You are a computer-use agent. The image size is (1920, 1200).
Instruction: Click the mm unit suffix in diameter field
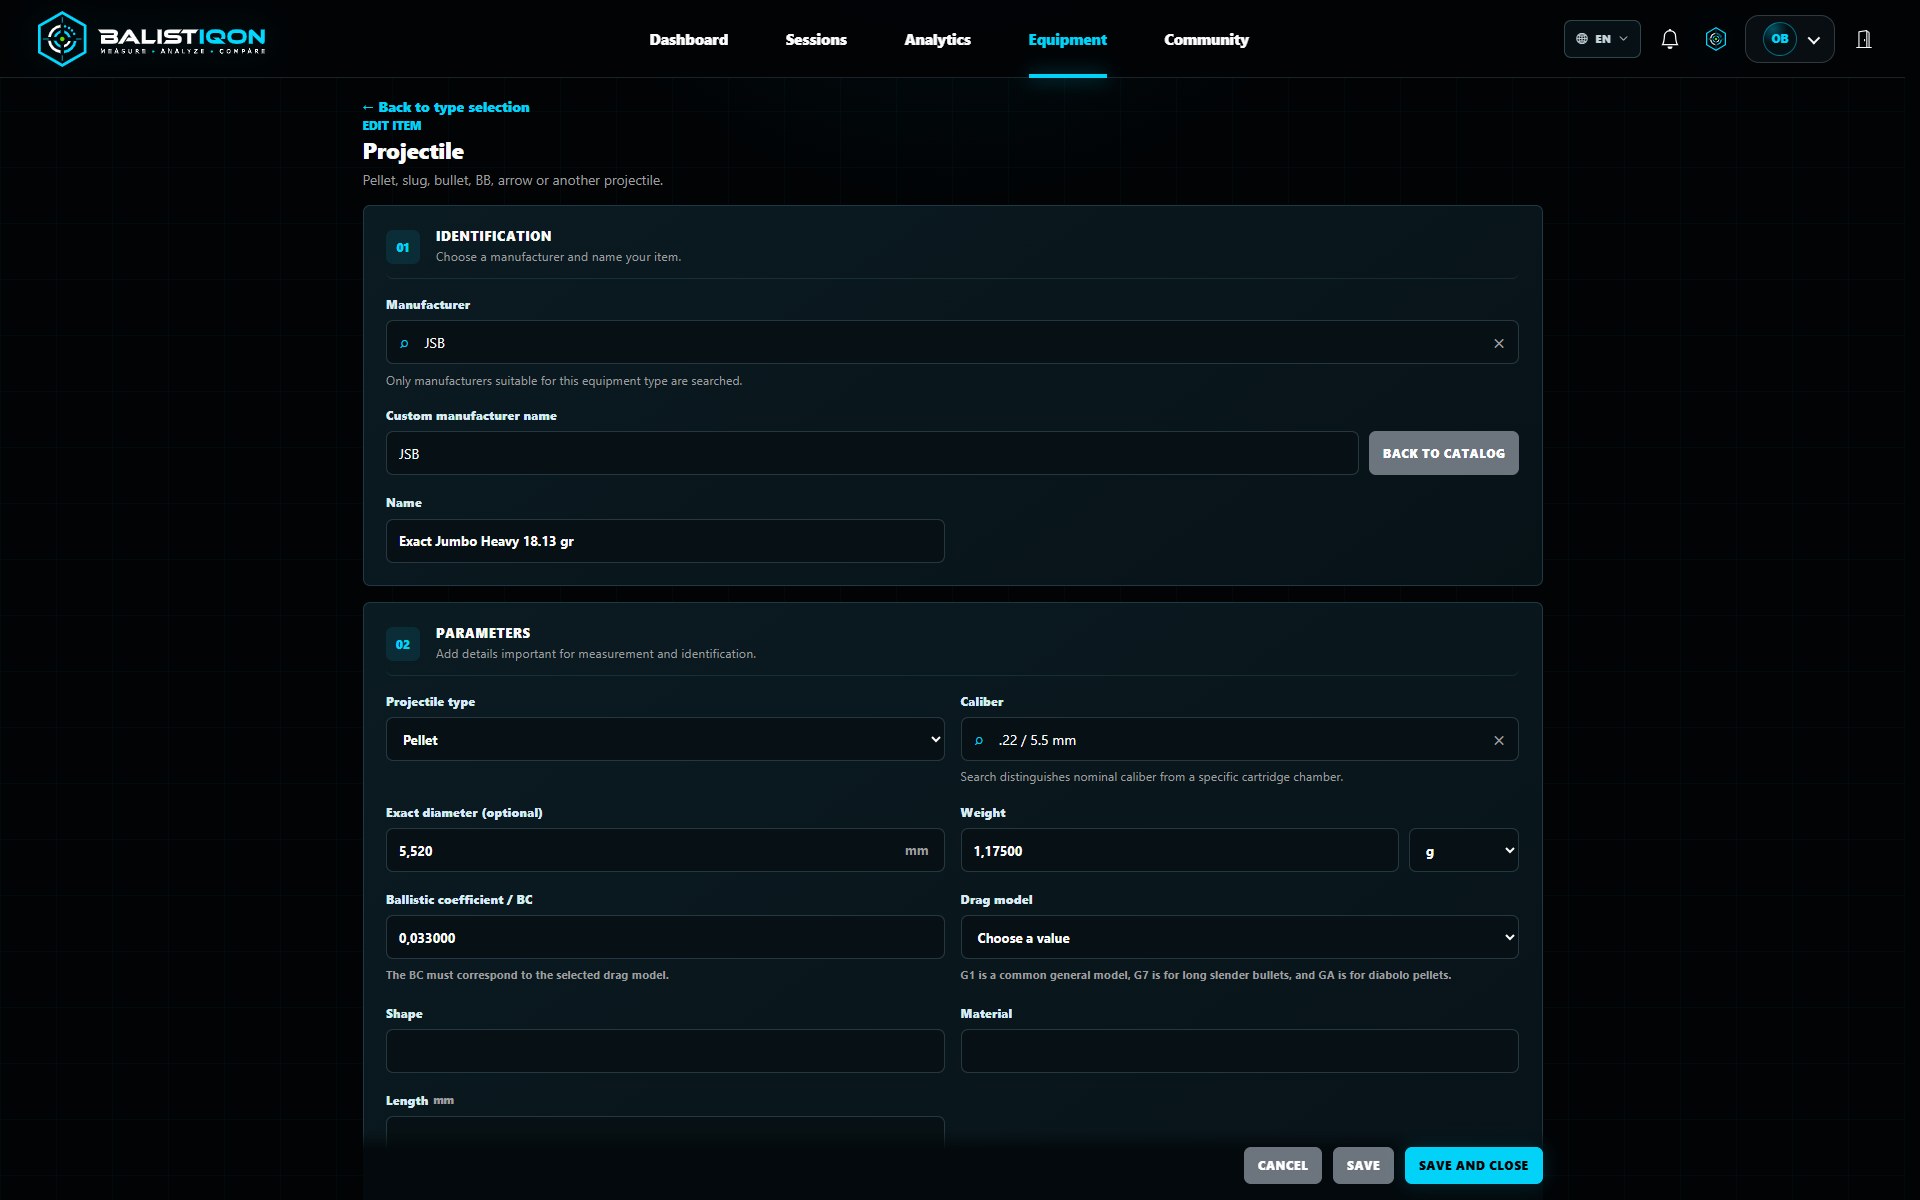click(916, 851)
